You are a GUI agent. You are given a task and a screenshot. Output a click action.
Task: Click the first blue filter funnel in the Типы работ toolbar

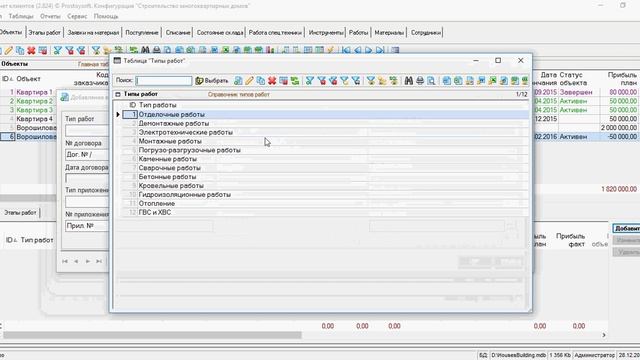[x=310, y=81]
